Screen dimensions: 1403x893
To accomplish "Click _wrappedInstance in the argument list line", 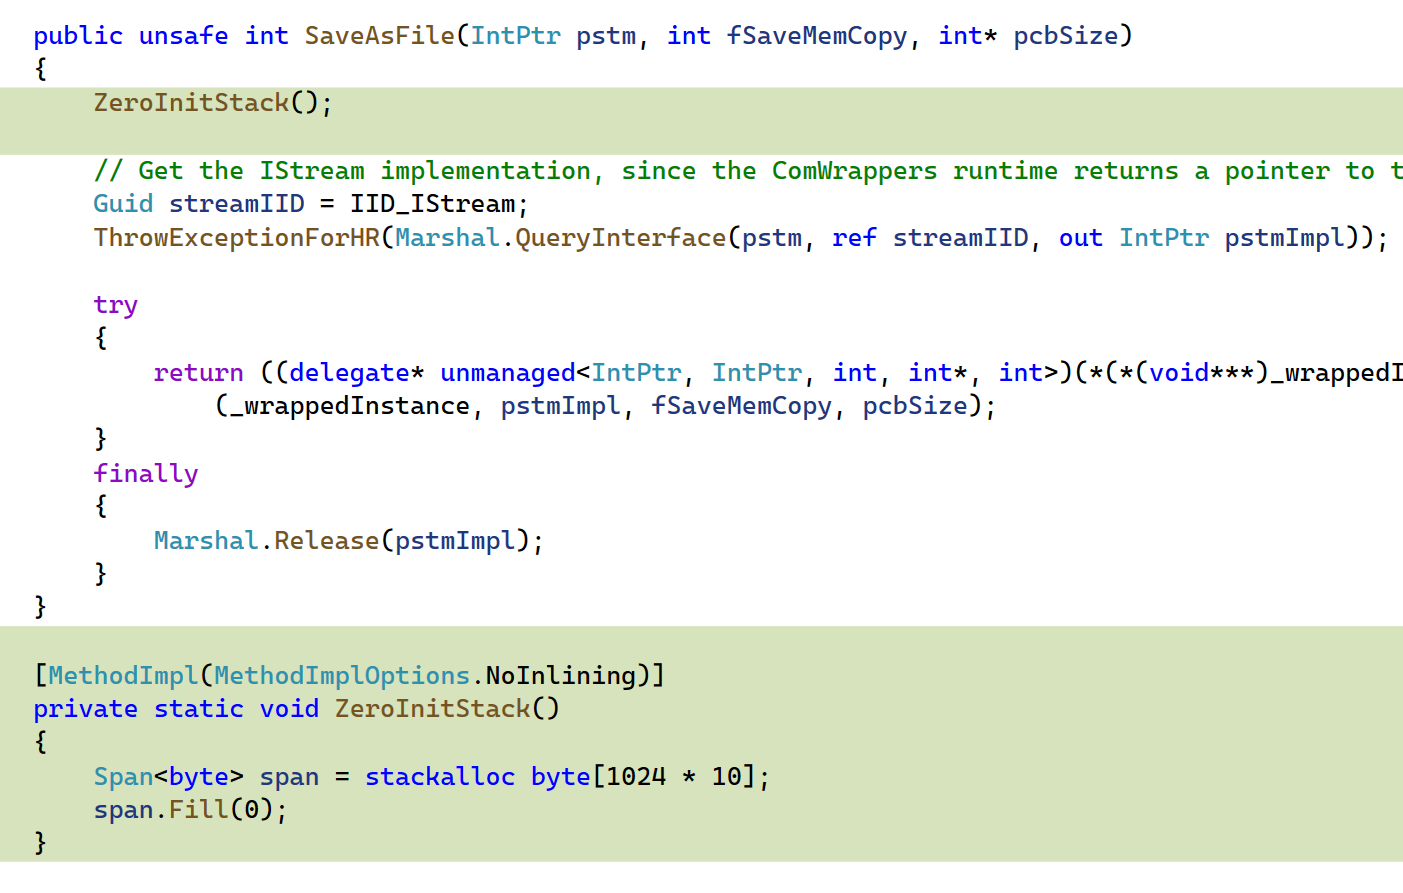I will 350,406.
